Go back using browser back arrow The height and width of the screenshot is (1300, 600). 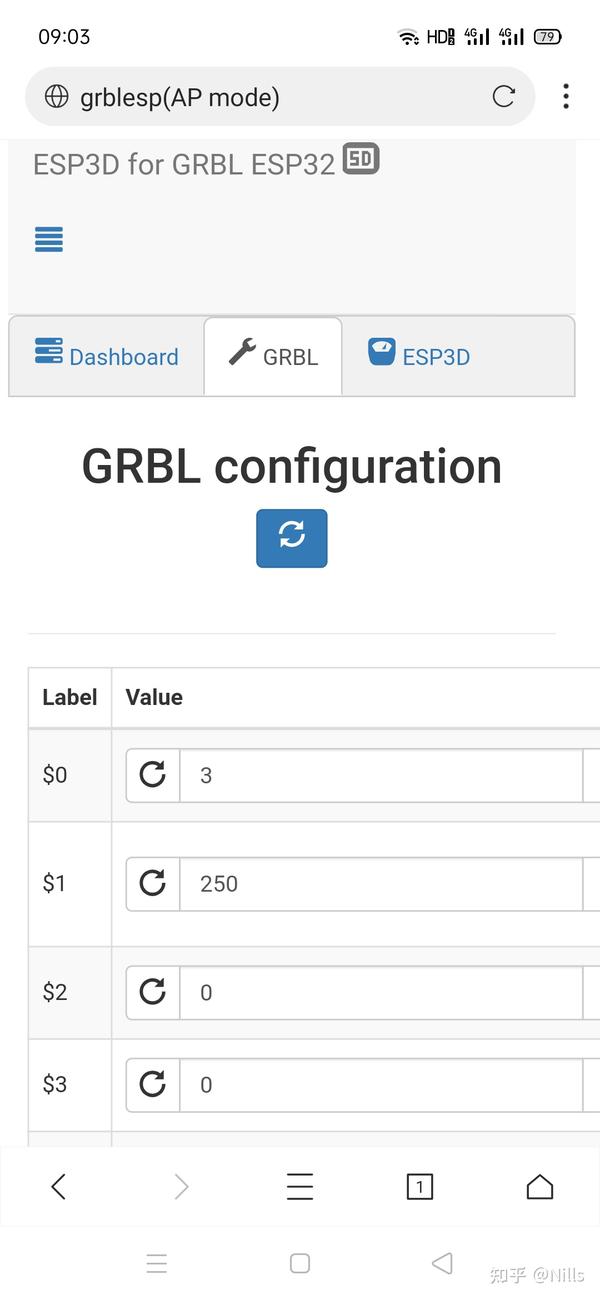[59, 1187]
